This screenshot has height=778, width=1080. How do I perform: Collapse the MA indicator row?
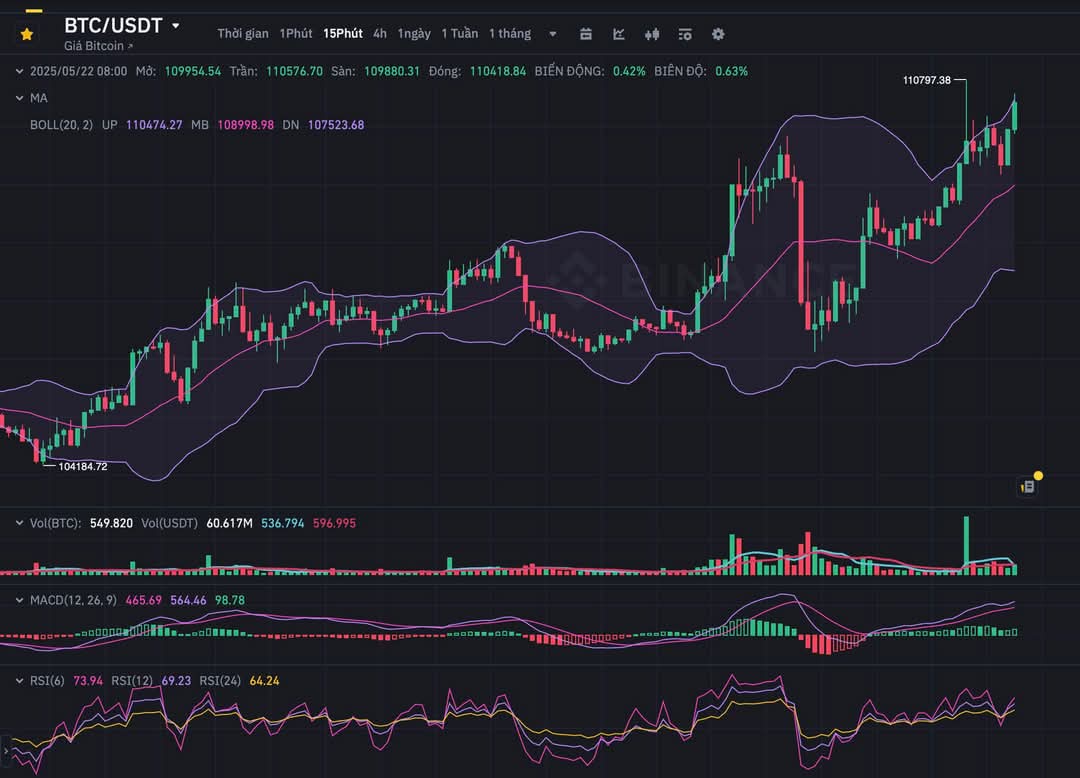18,98
